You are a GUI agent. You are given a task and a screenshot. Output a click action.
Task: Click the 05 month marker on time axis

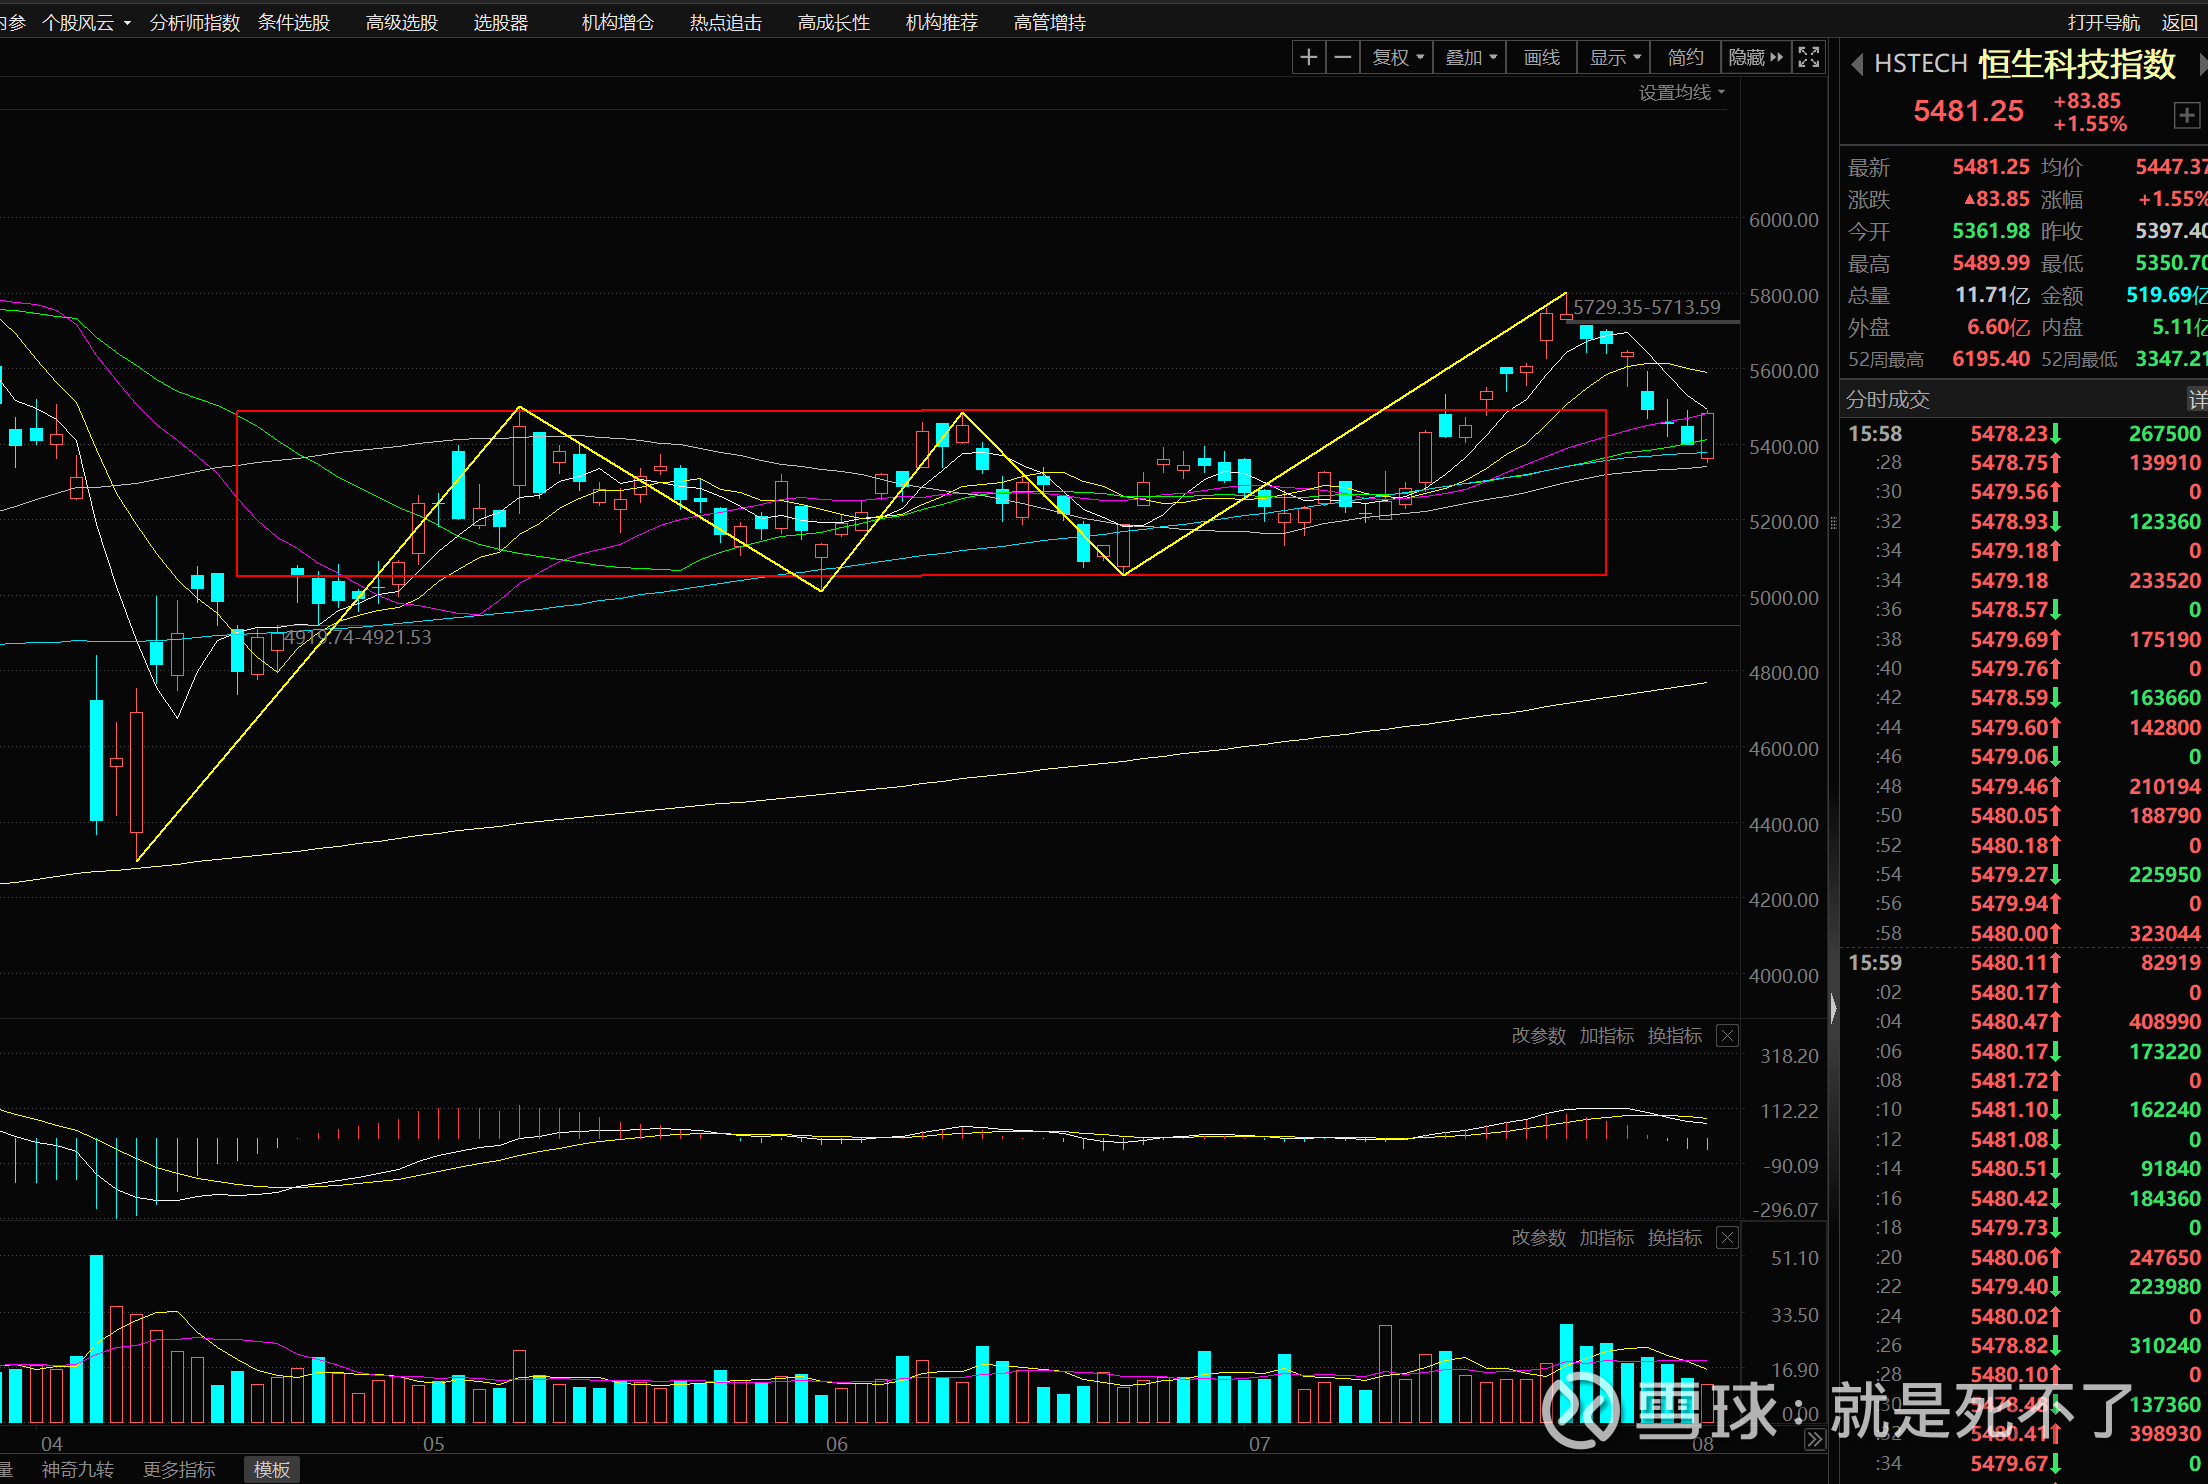pyautogui.click(x=433, y=1444)
